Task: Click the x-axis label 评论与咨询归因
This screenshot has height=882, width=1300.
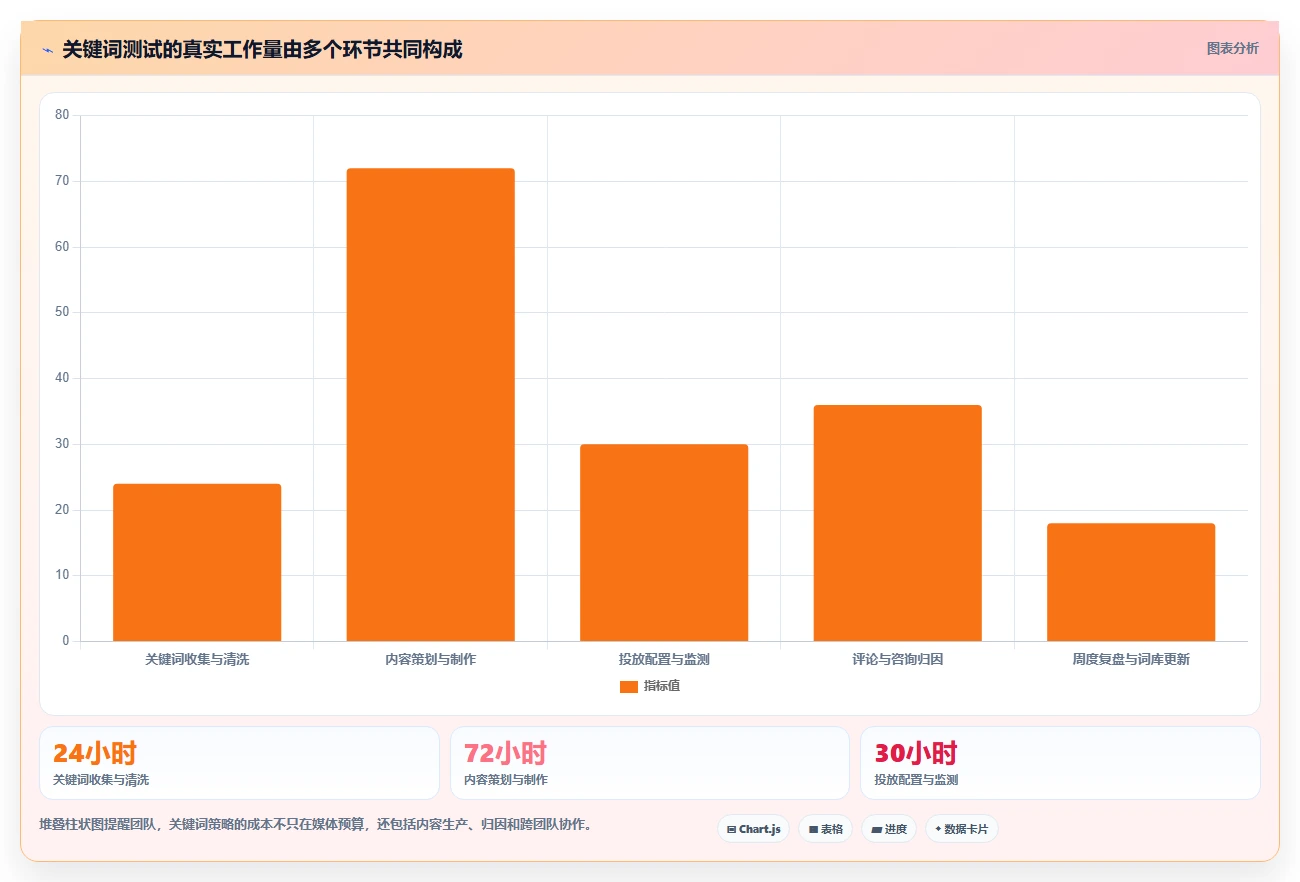Action: tap(897, 660)
